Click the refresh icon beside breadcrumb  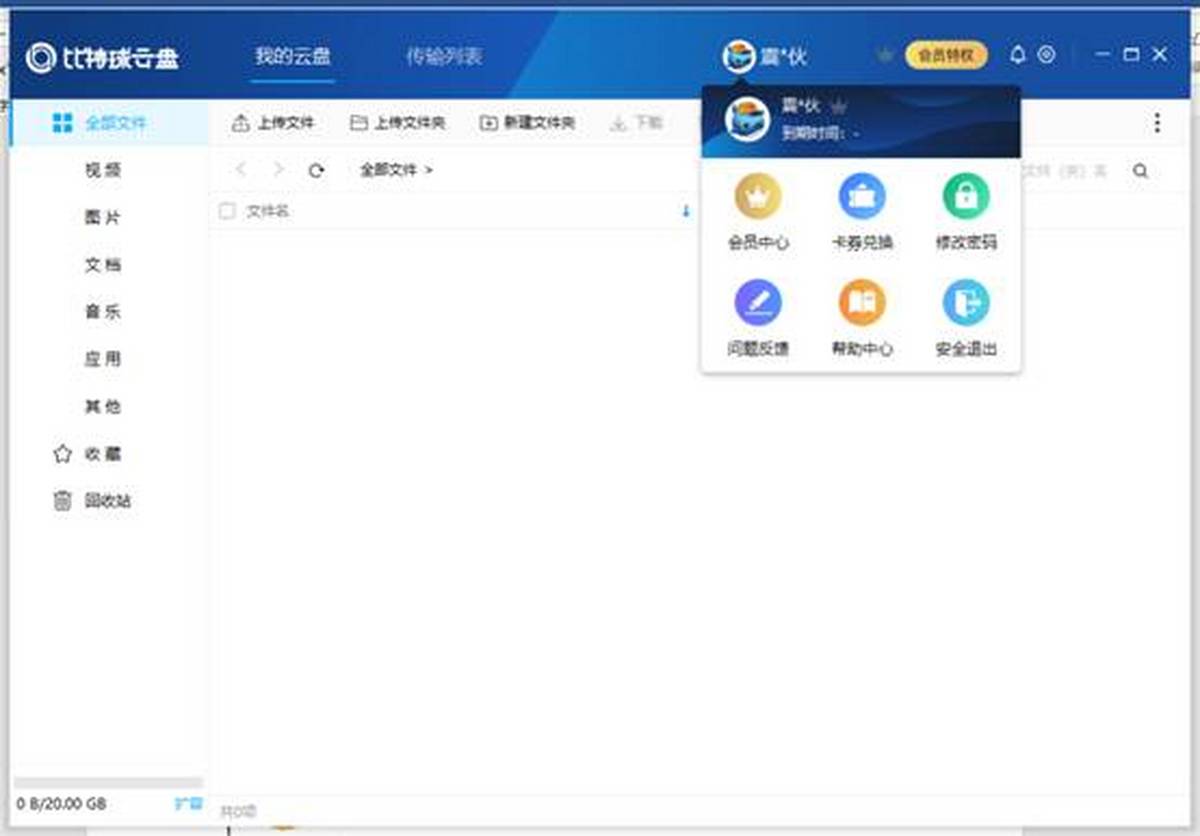(316, 171)
